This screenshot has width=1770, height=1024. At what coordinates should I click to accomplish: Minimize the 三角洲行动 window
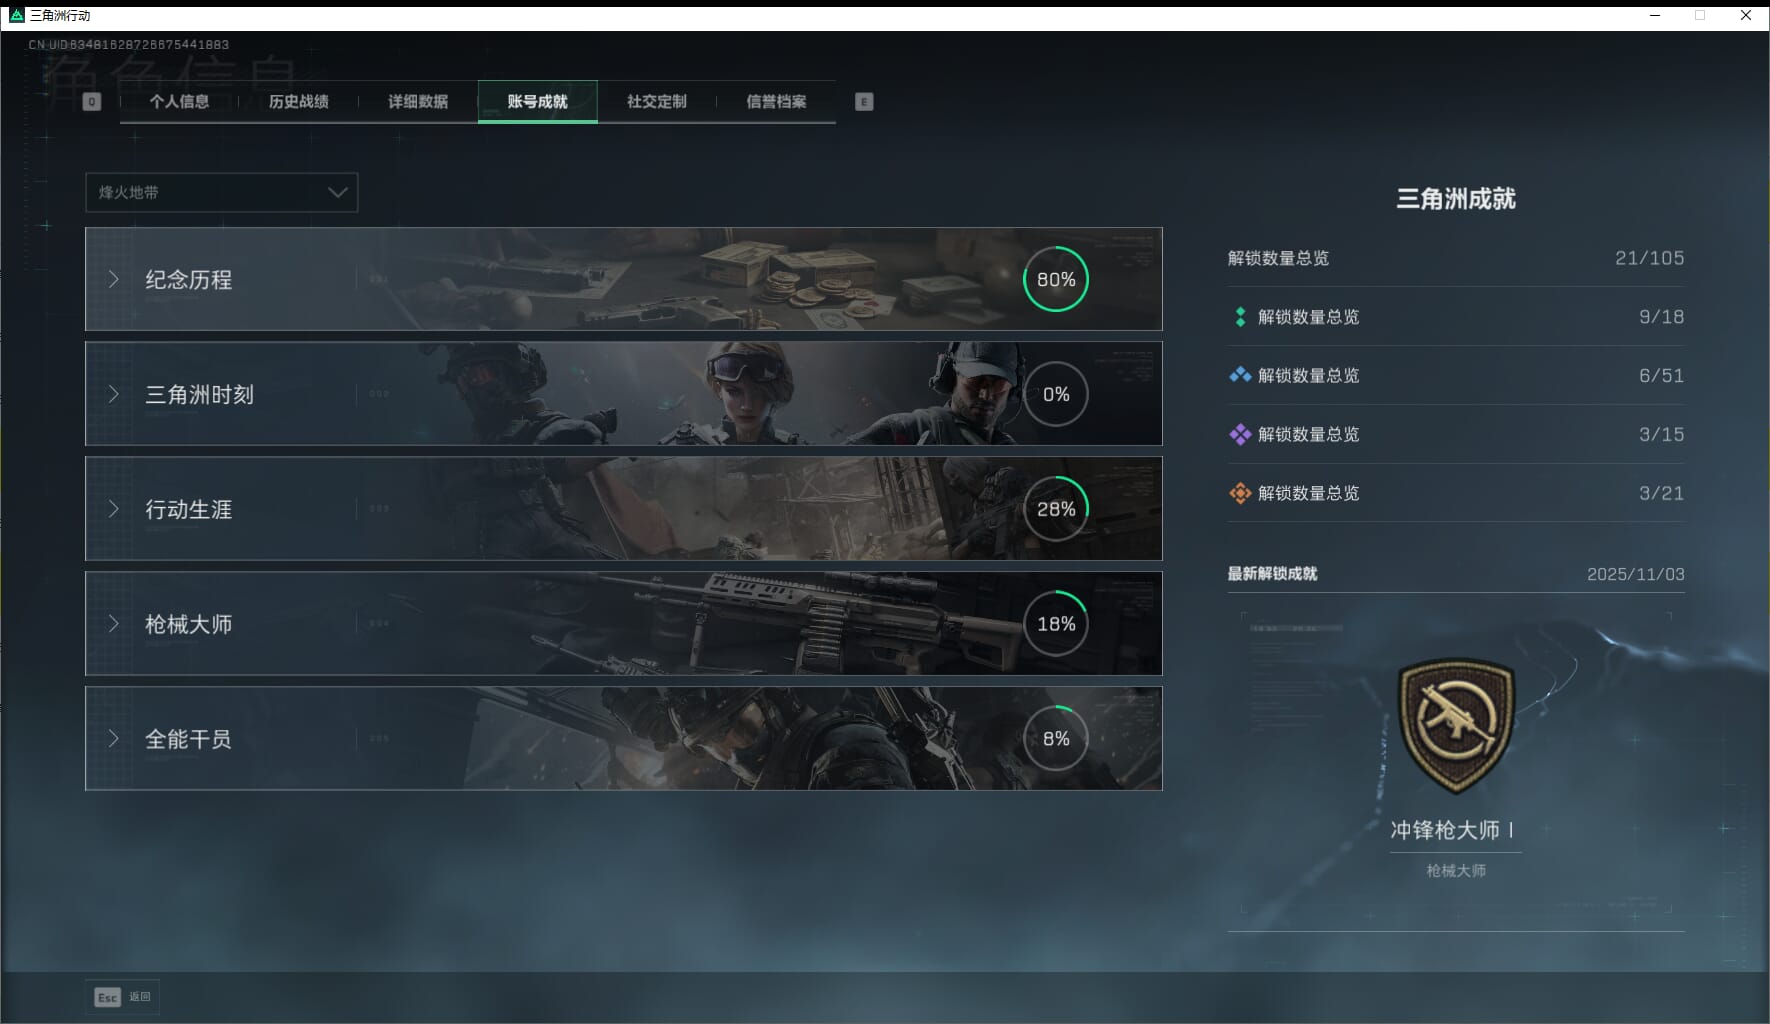[1655, 15]
